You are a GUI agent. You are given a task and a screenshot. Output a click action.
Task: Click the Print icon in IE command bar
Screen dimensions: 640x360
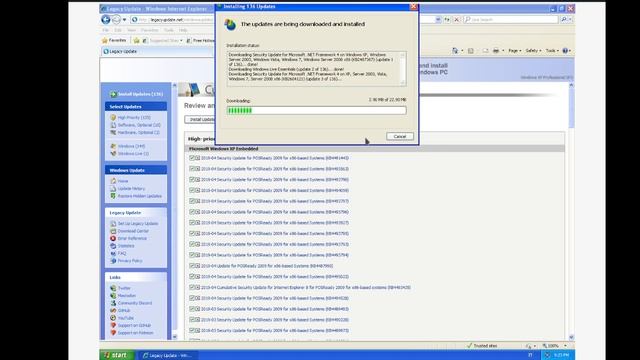pyautogui.click(x=496, y=51)
